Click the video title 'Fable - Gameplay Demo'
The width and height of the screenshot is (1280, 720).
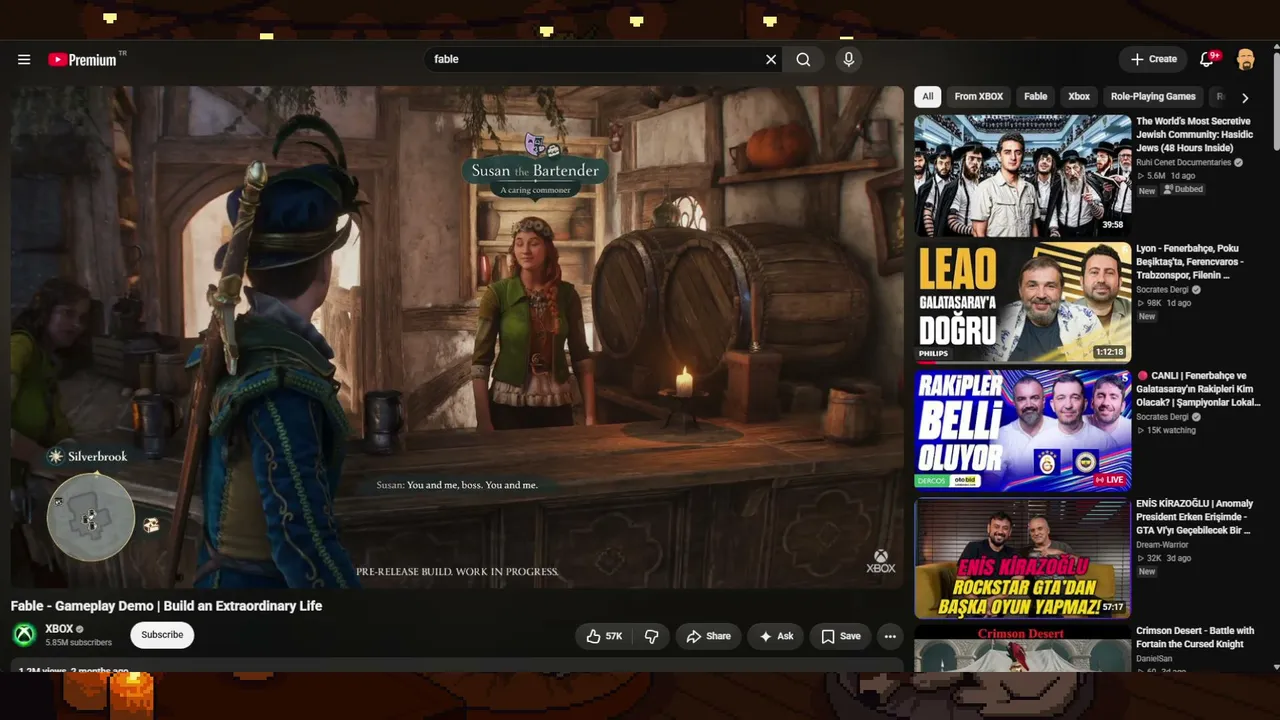coord(166,606)
